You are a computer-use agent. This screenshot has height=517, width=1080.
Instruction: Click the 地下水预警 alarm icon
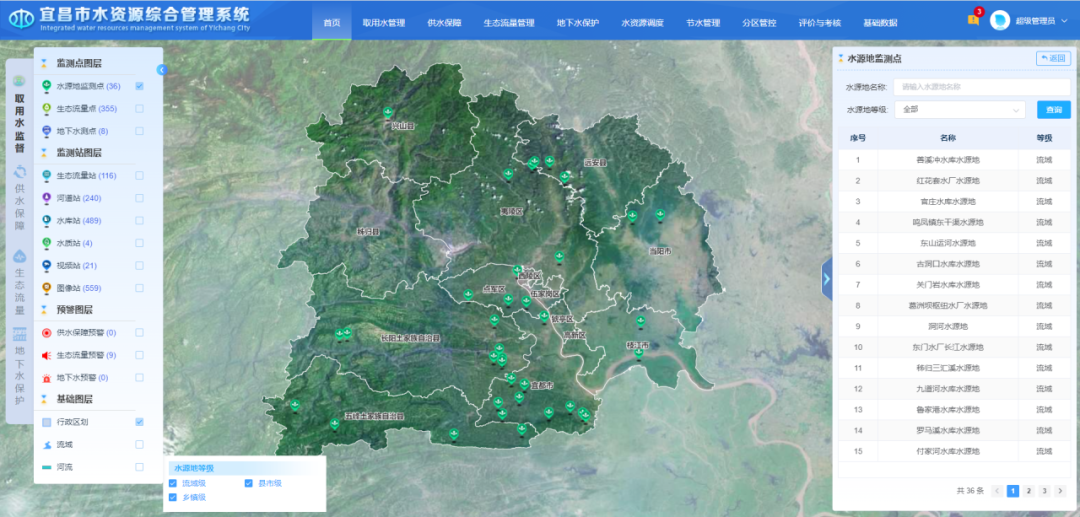pos(46,378)
